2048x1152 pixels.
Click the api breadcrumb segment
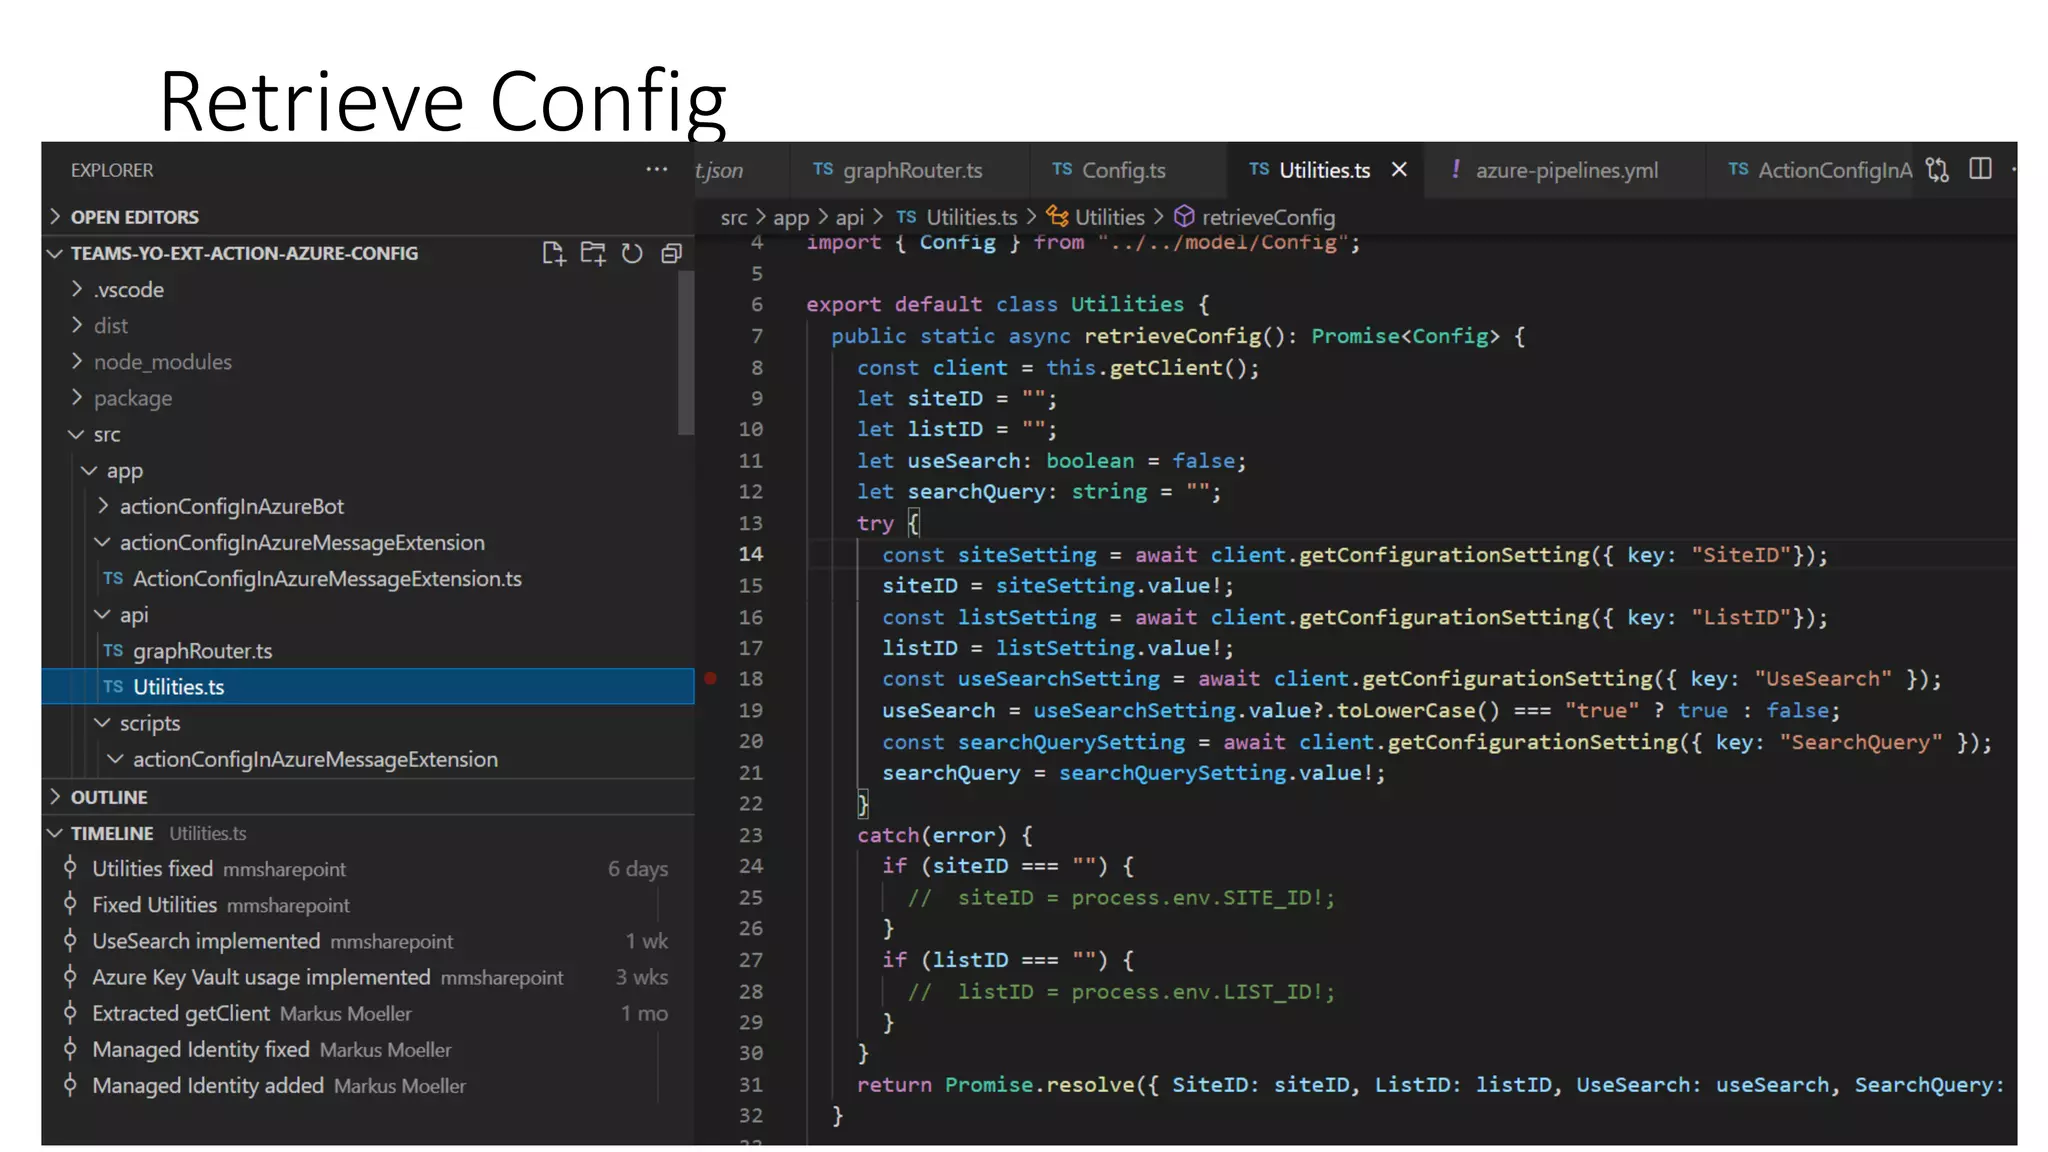[x=850, y=217]
